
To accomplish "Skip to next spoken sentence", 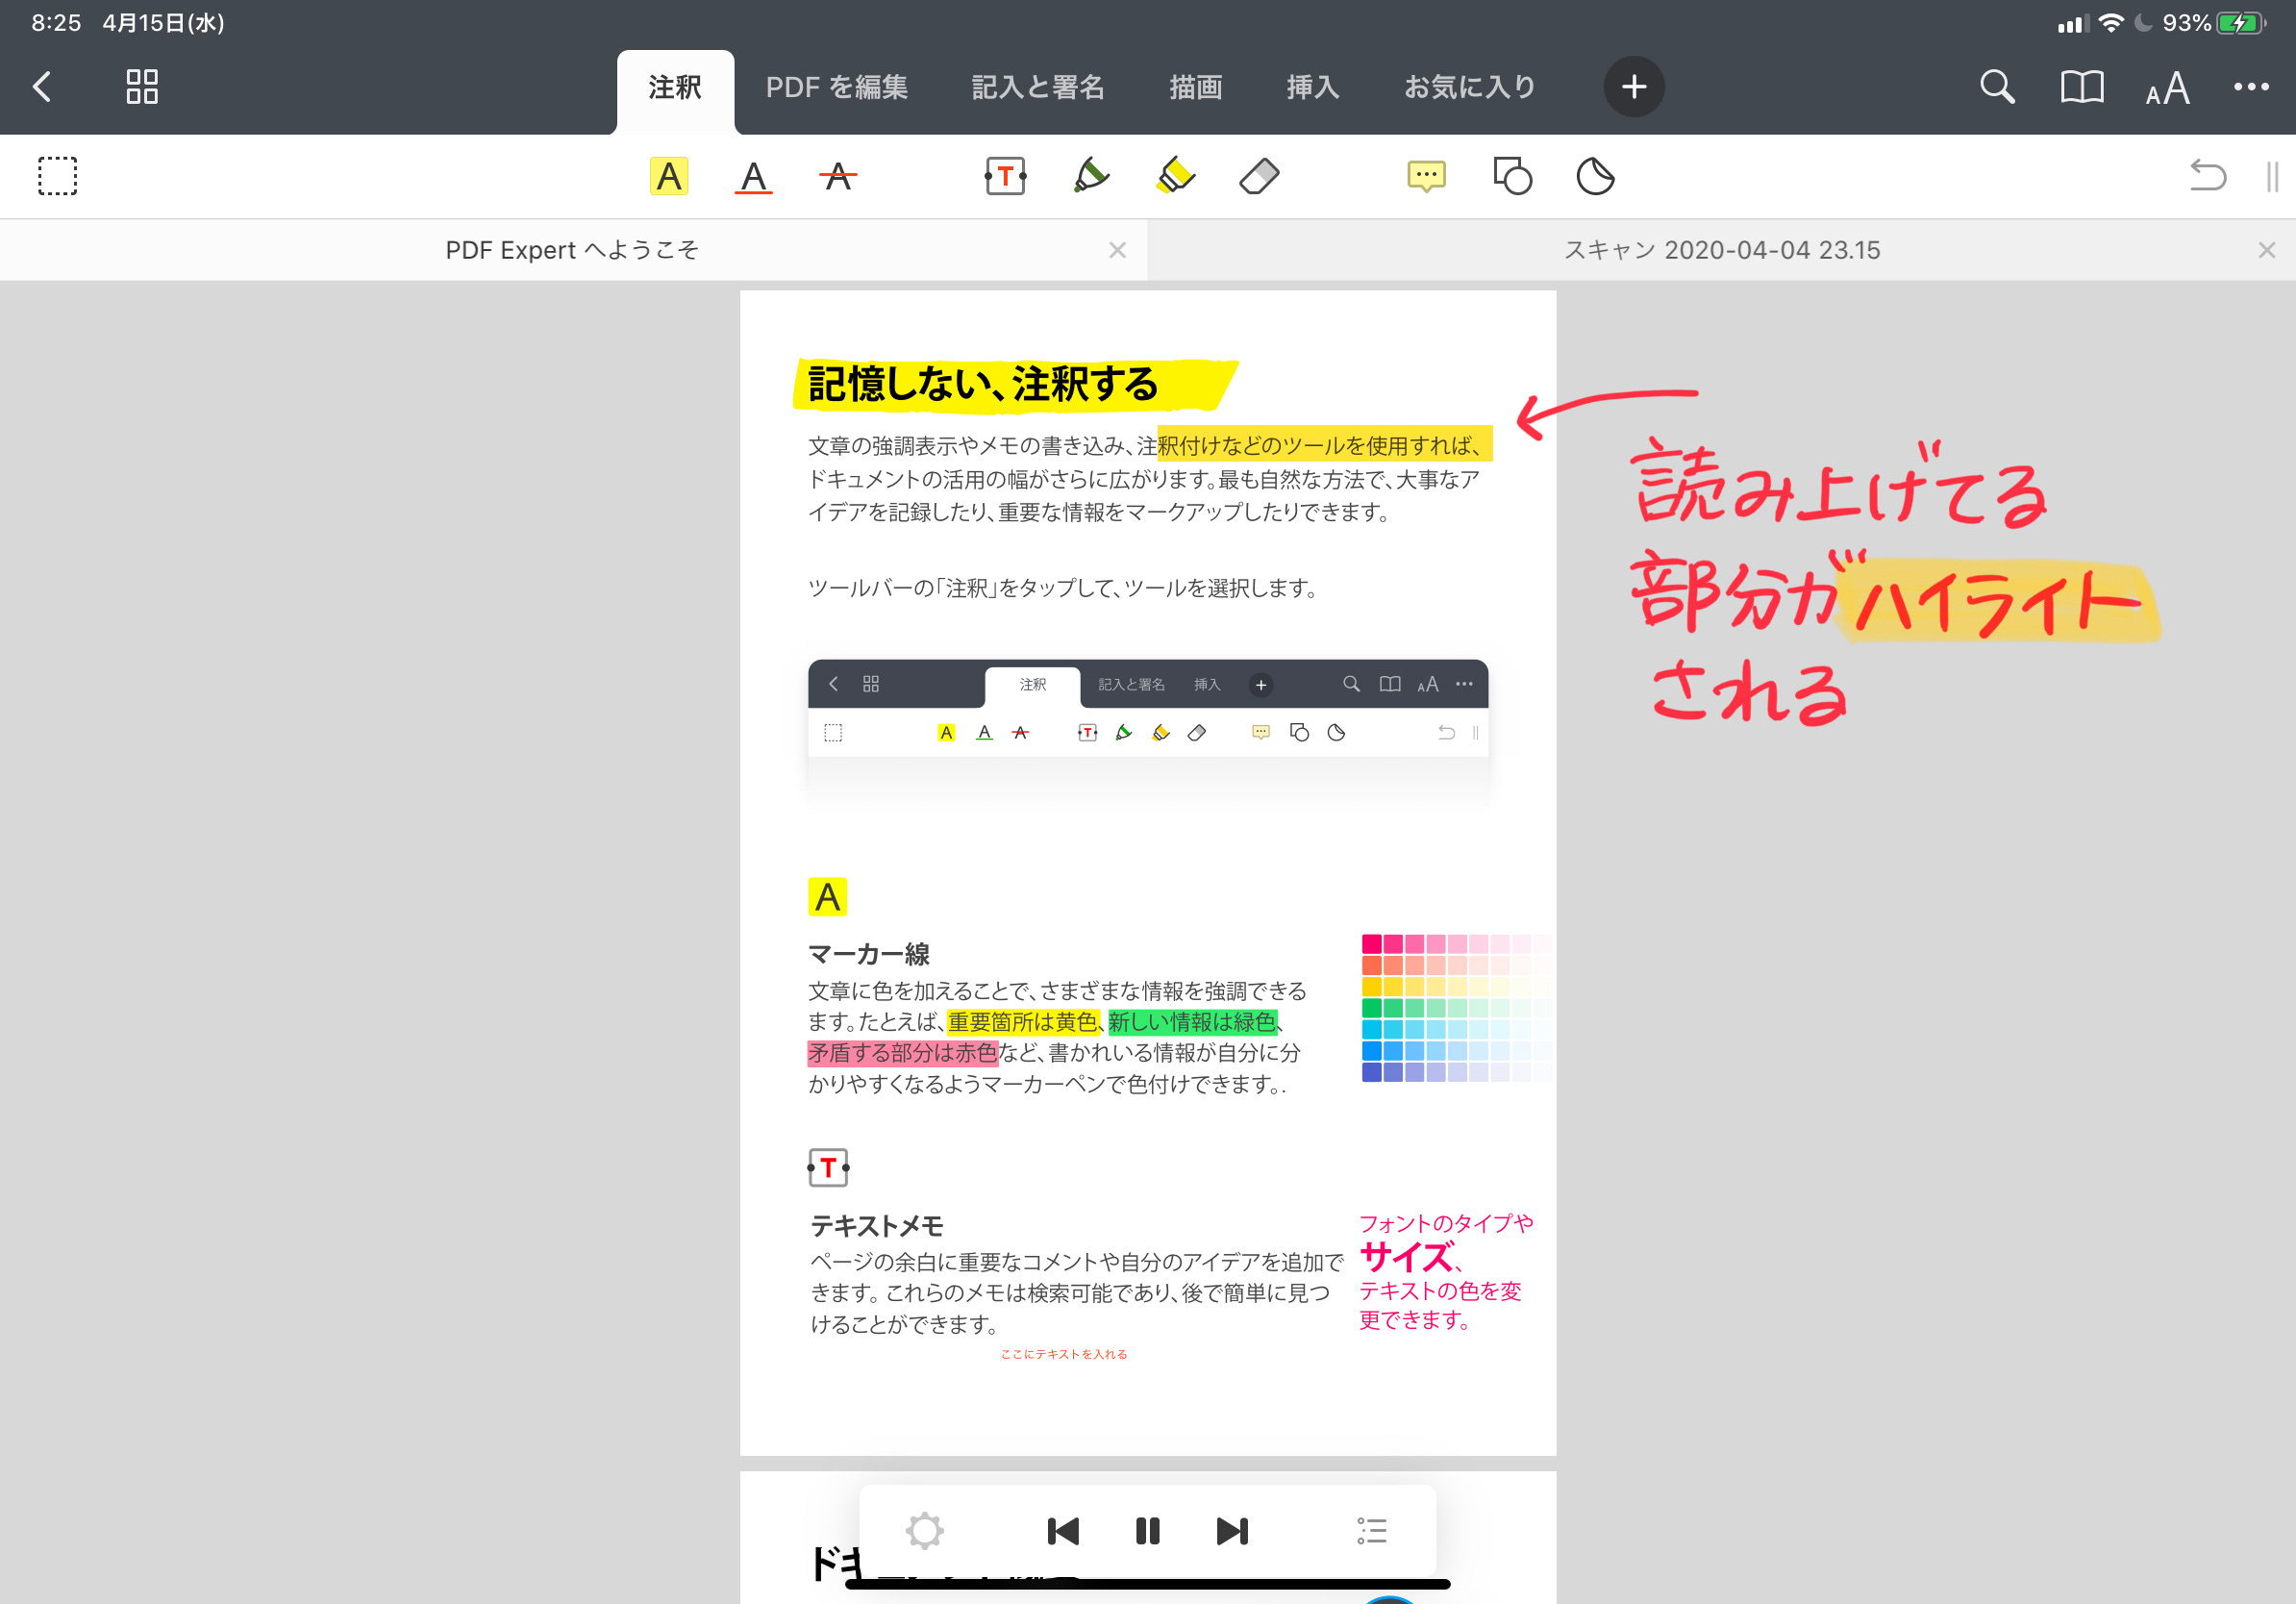I will click(1232, 1530).
